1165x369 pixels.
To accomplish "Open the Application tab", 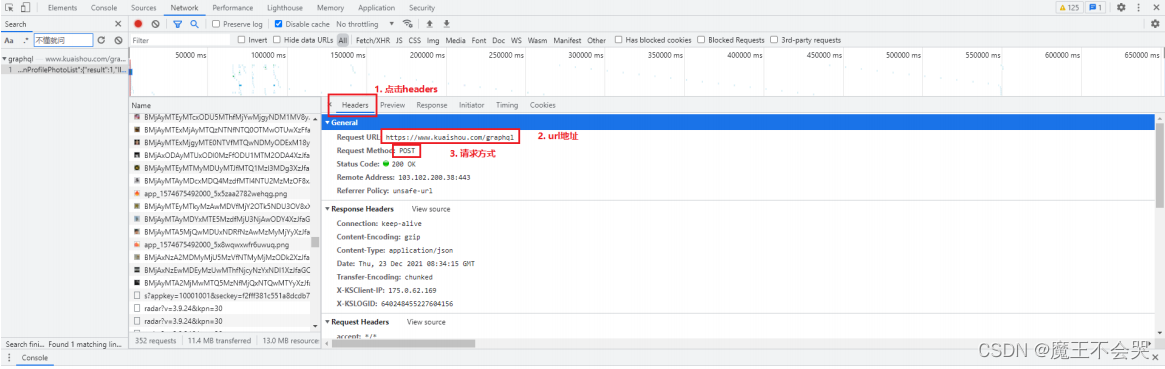I will coord(376,7).
